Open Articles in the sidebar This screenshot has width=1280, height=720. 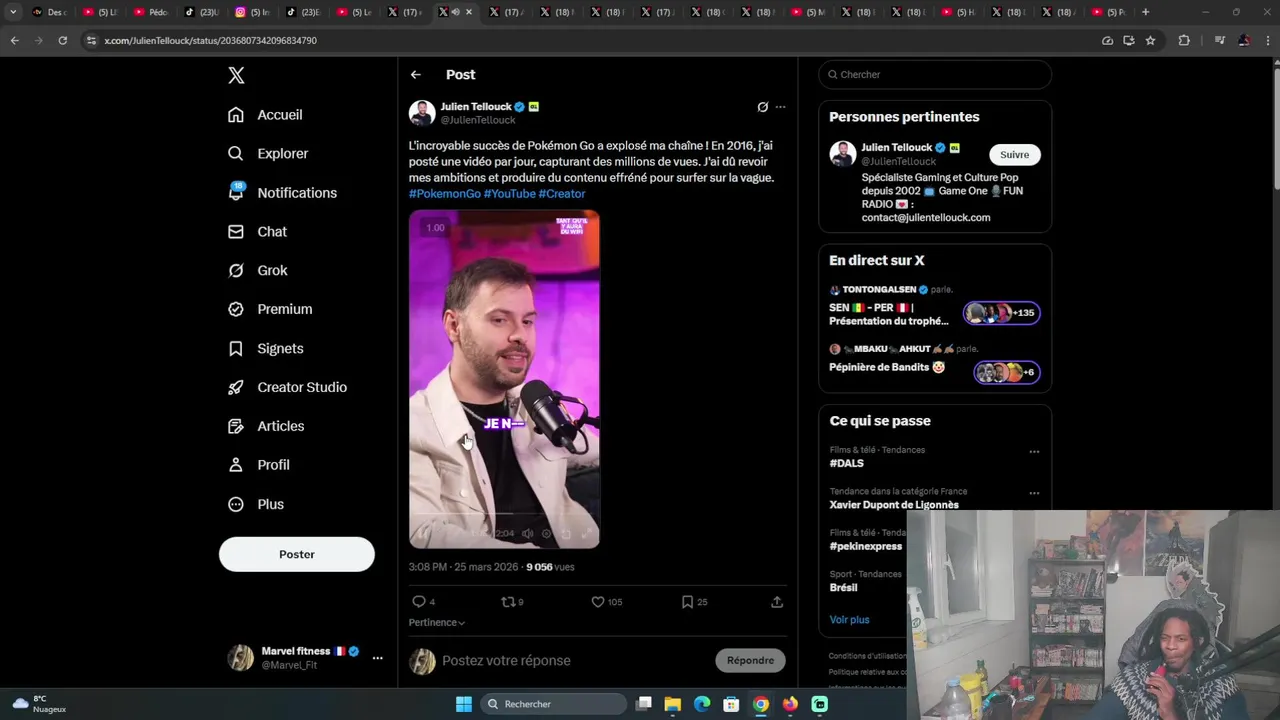pos(266,426)
